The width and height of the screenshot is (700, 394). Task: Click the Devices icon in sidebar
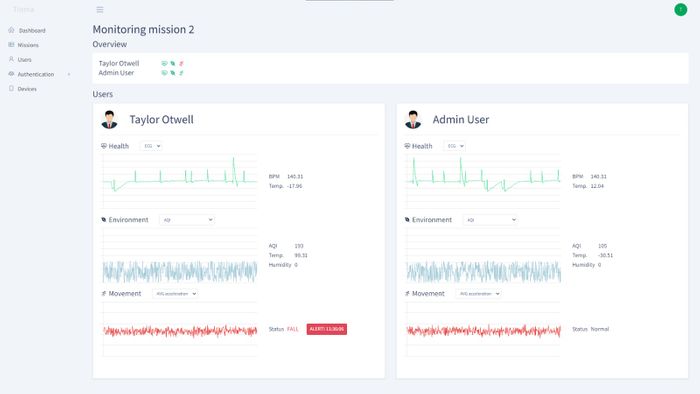pyautogui.click(x=12, y=88)
